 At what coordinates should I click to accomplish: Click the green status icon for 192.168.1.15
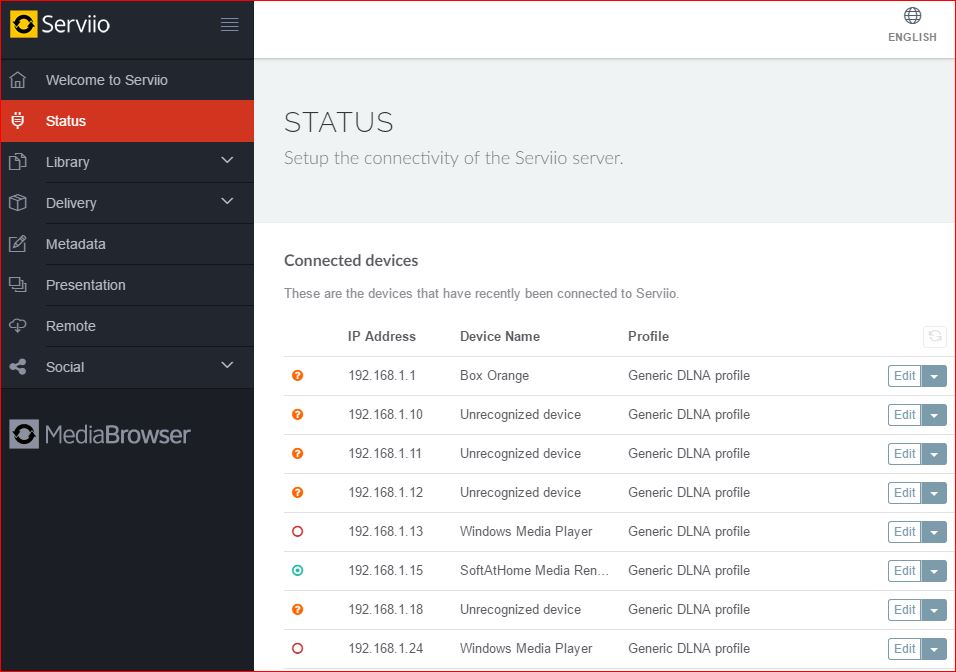point(297,571)
